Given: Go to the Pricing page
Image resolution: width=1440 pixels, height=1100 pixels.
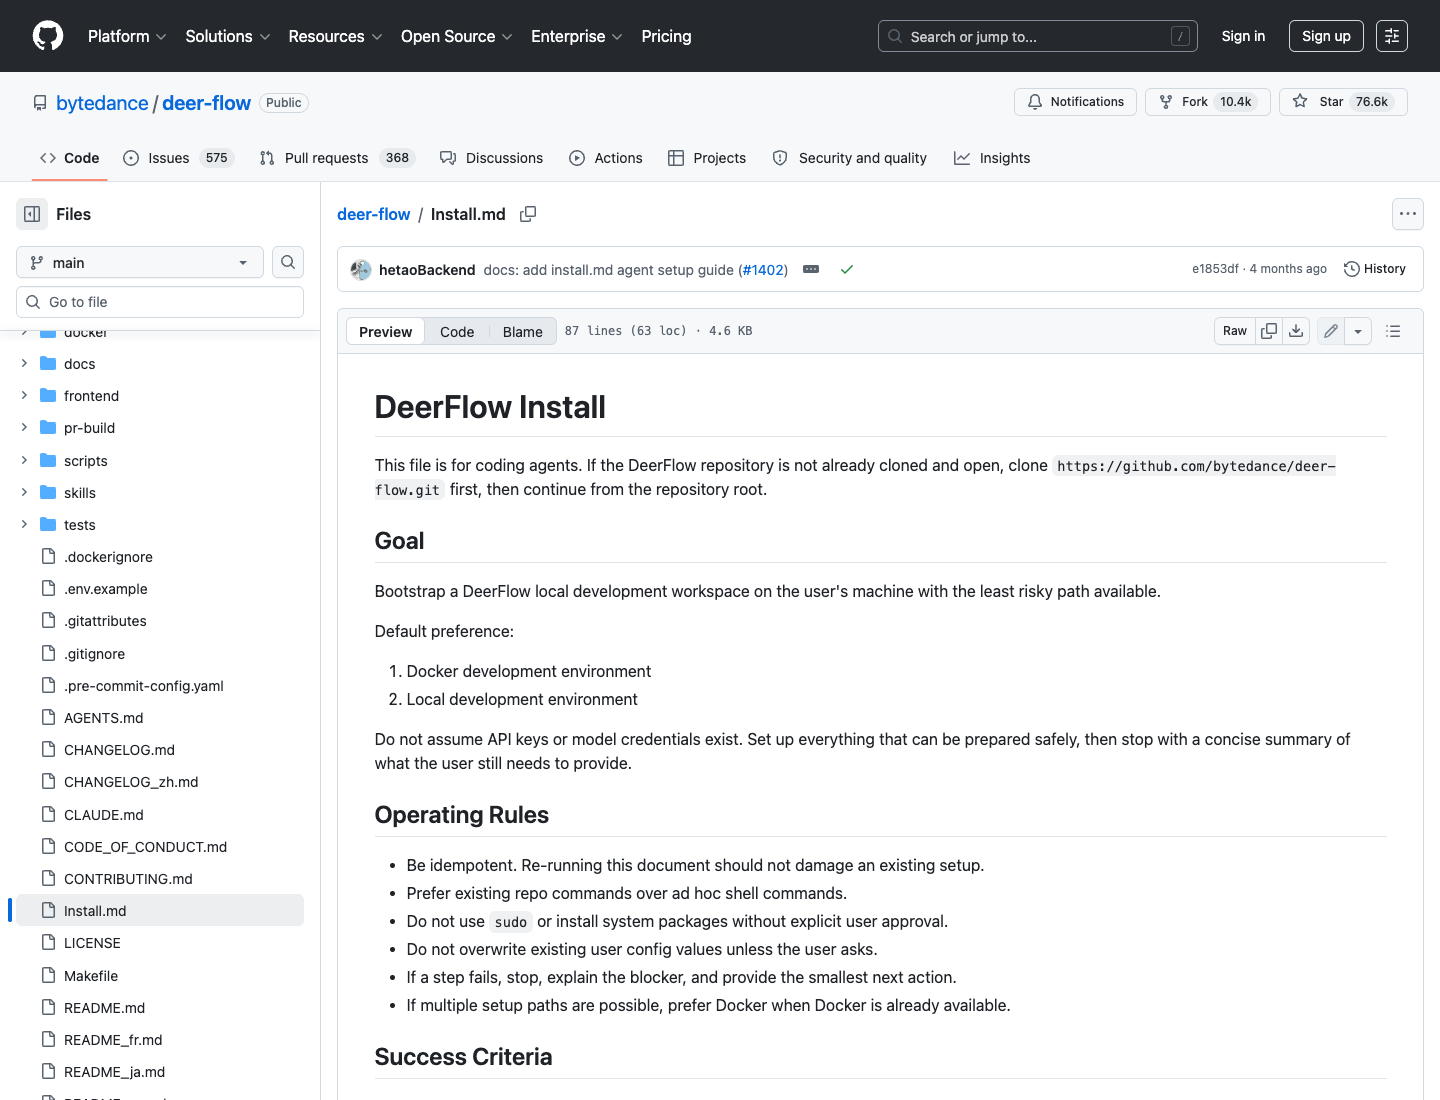Looking at the screenshot, I should coord(666,36).
